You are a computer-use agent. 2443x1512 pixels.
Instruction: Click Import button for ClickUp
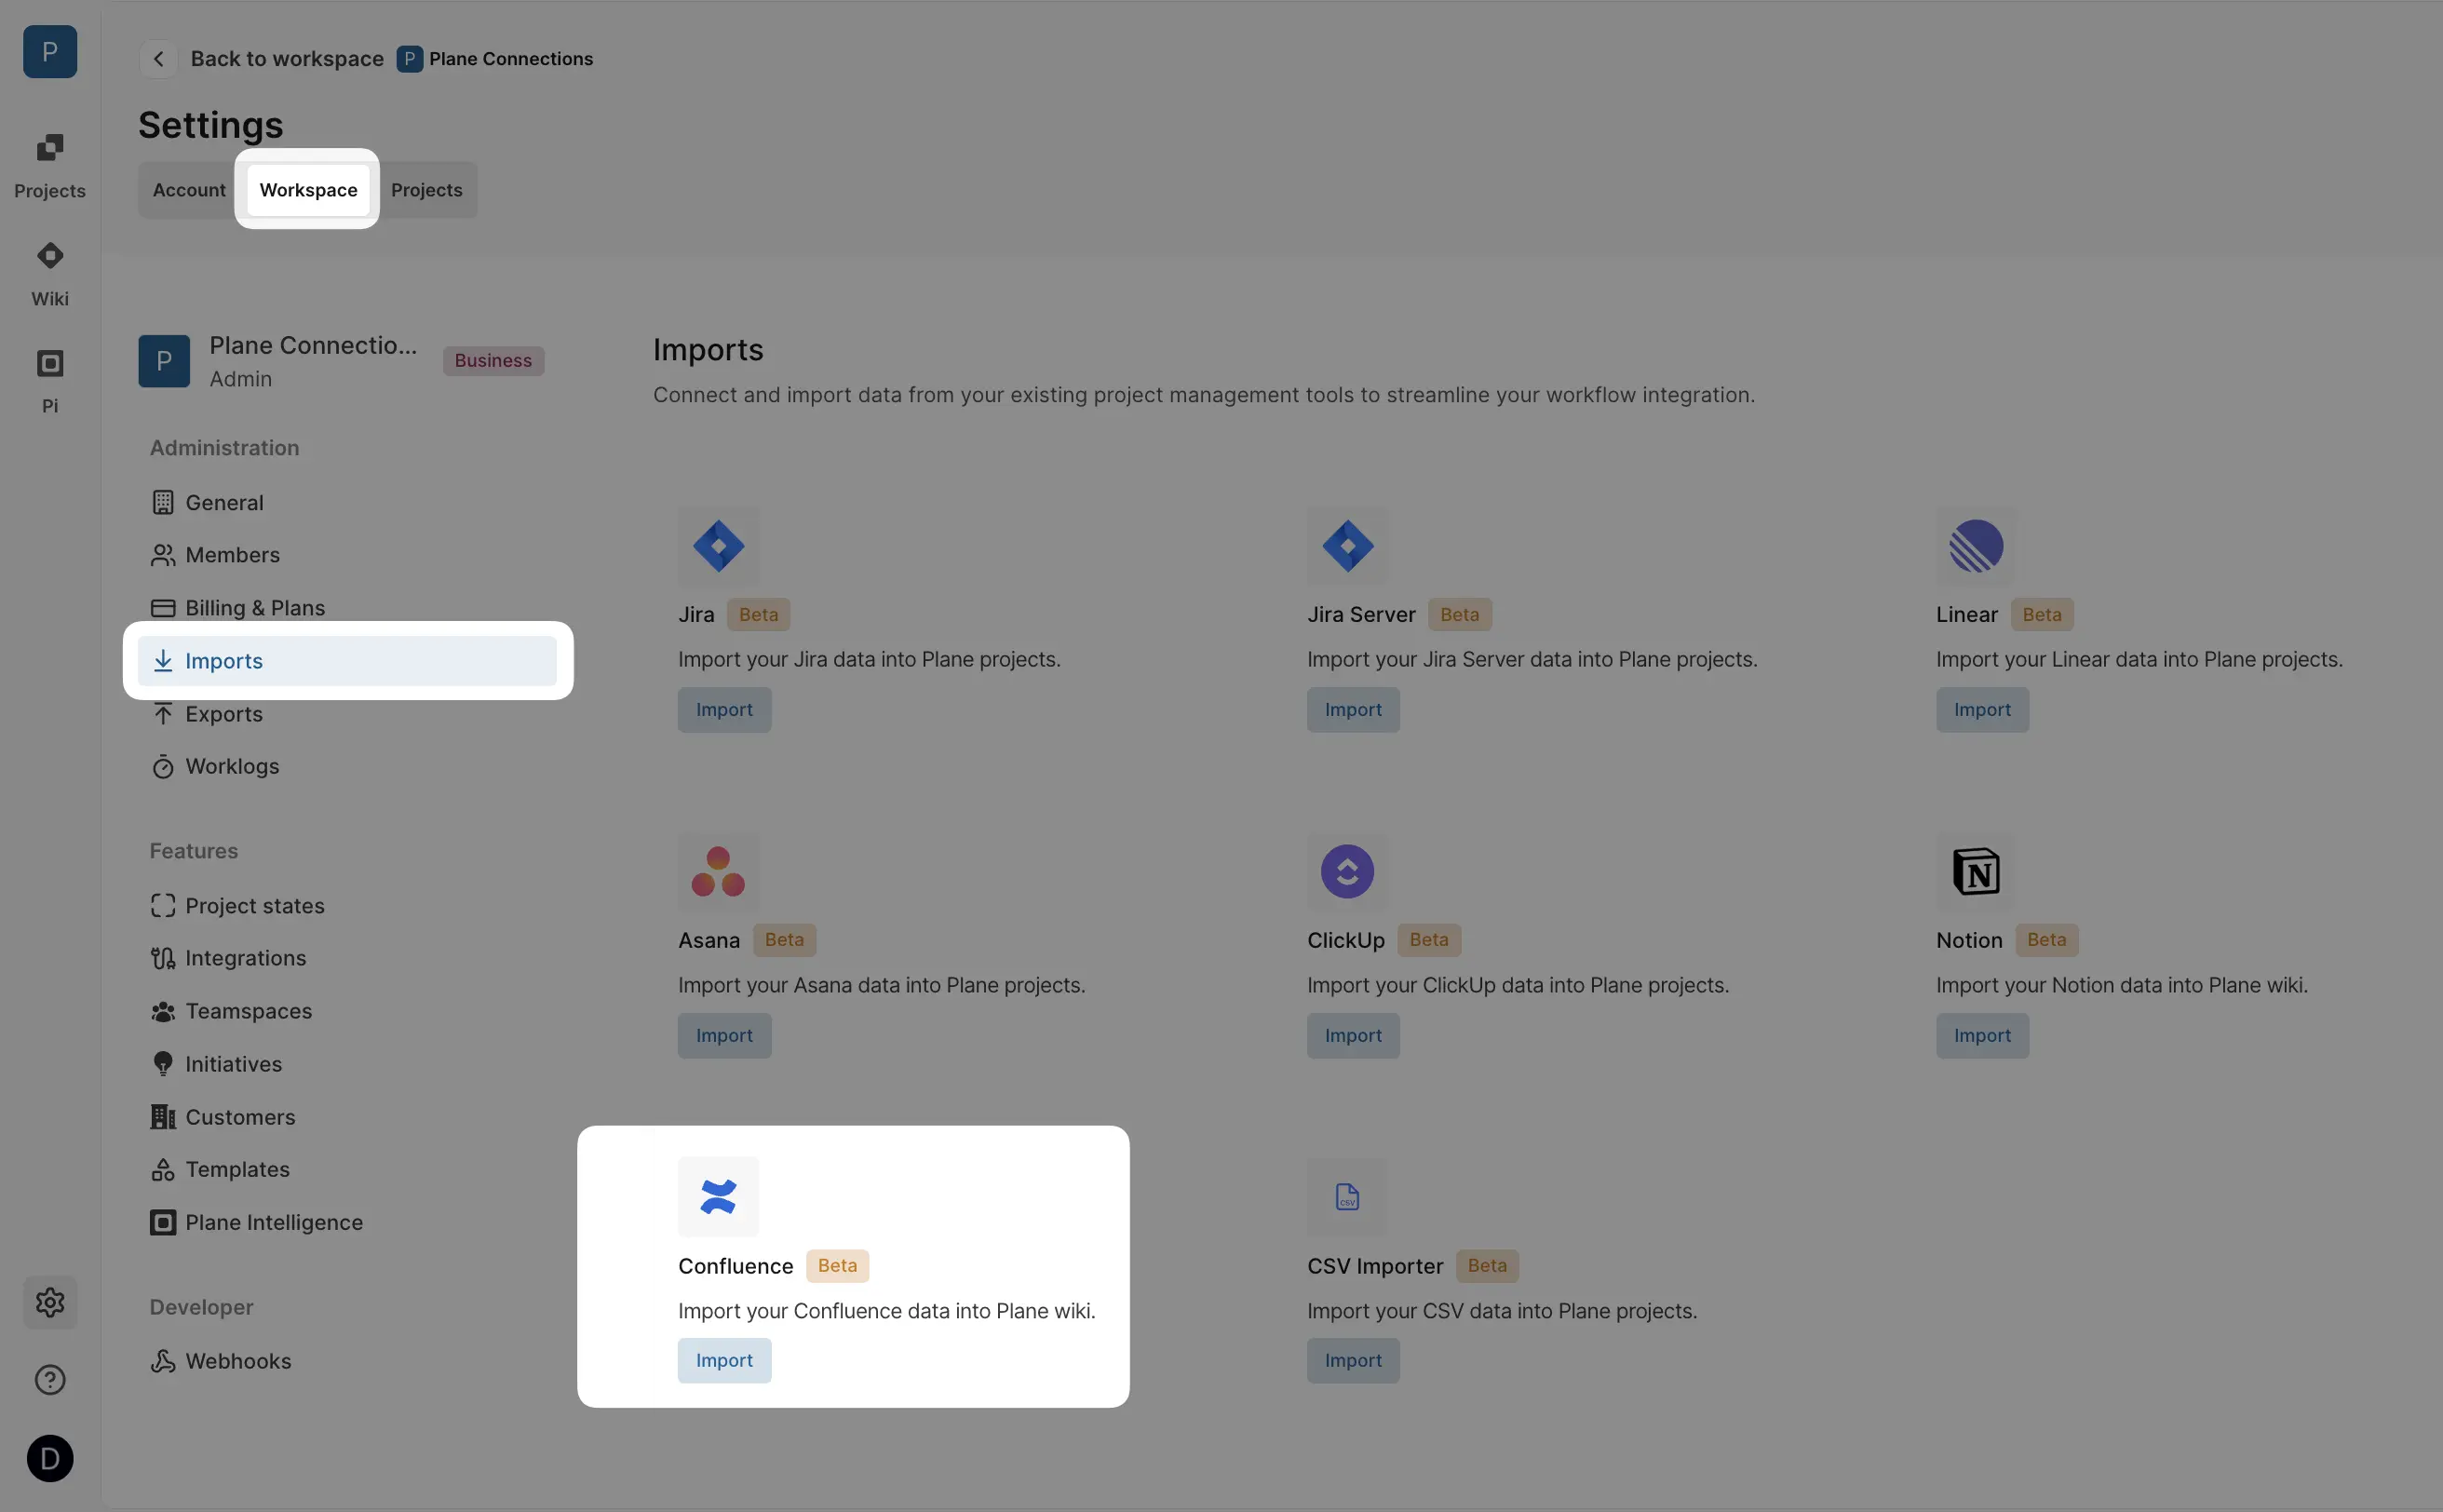point(1353,1036)
